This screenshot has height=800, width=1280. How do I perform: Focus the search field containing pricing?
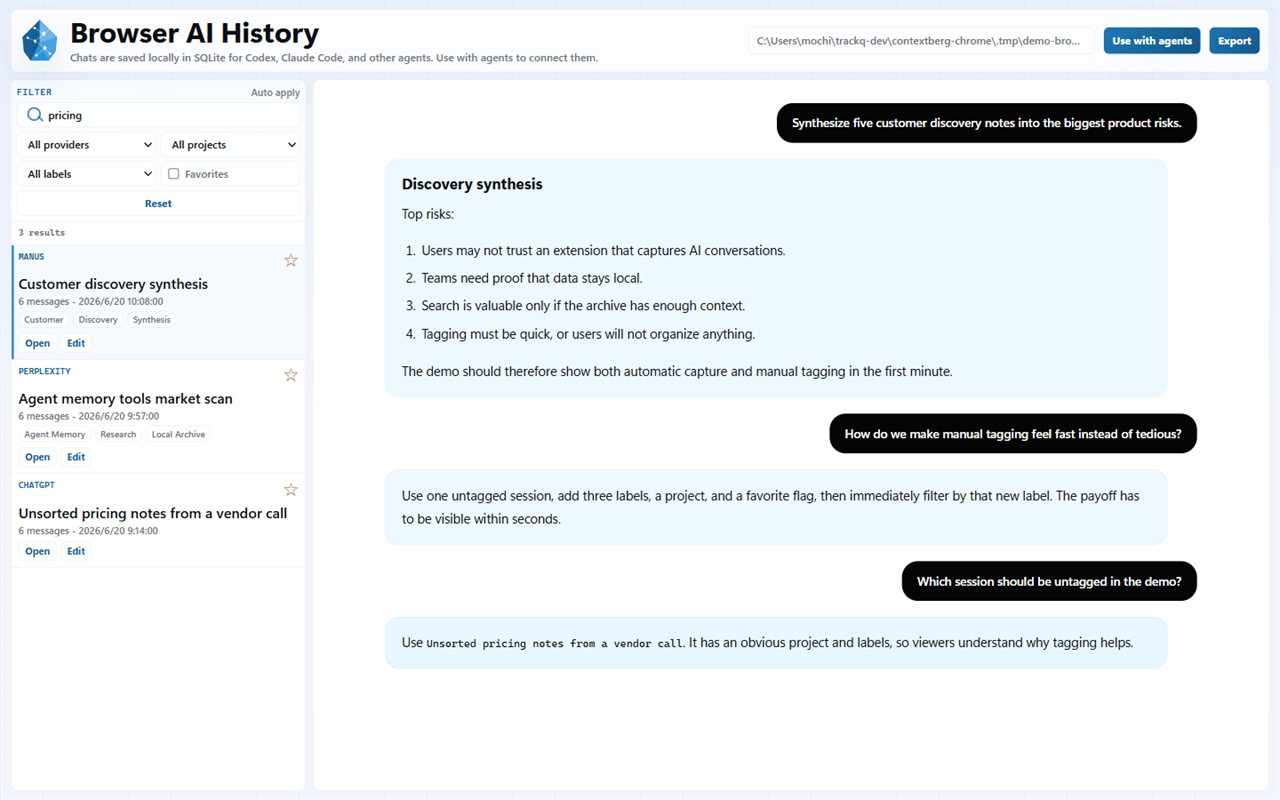[x=158, y=115]
